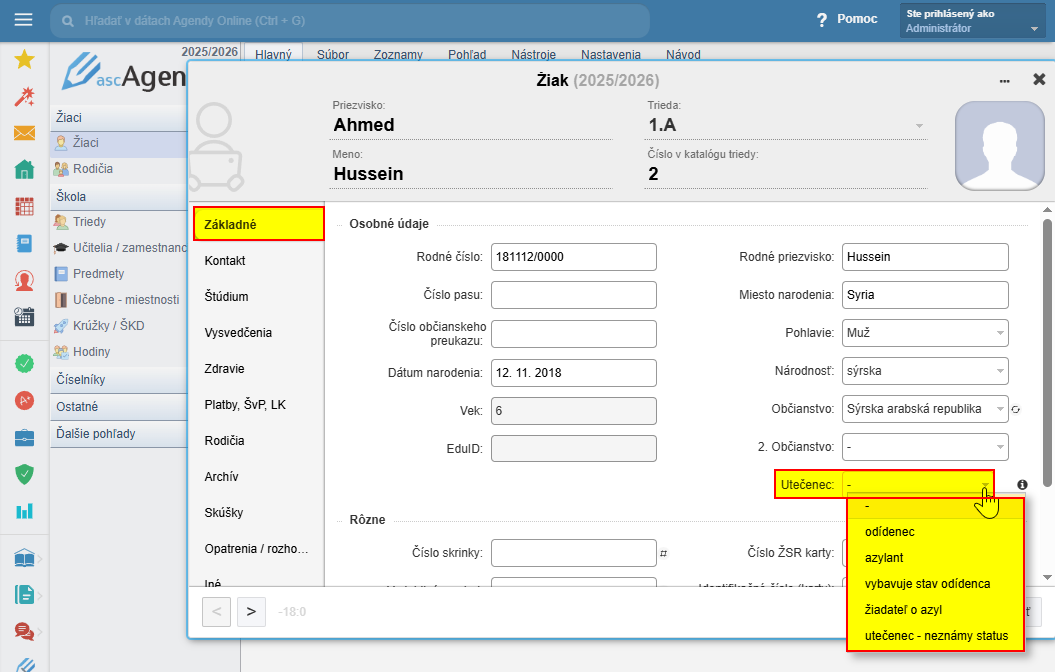Click the Rodné číslo input field

pyautogui.click(x=573, y=257)
